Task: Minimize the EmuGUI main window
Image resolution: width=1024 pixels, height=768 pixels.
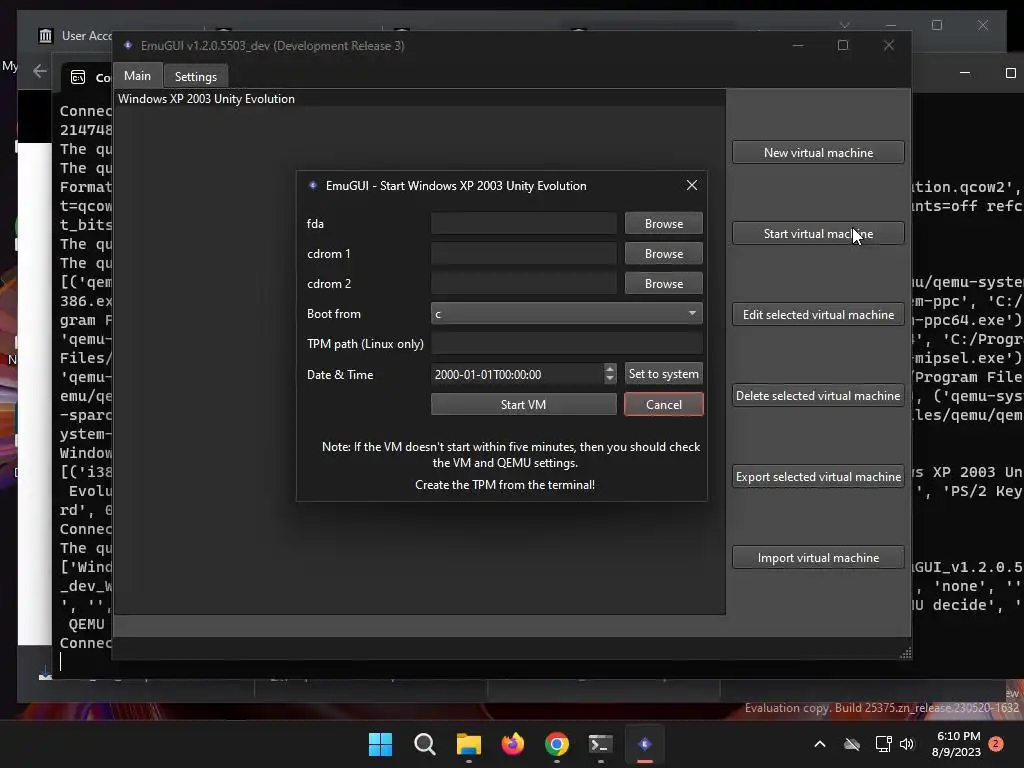Action: point(798,45)
